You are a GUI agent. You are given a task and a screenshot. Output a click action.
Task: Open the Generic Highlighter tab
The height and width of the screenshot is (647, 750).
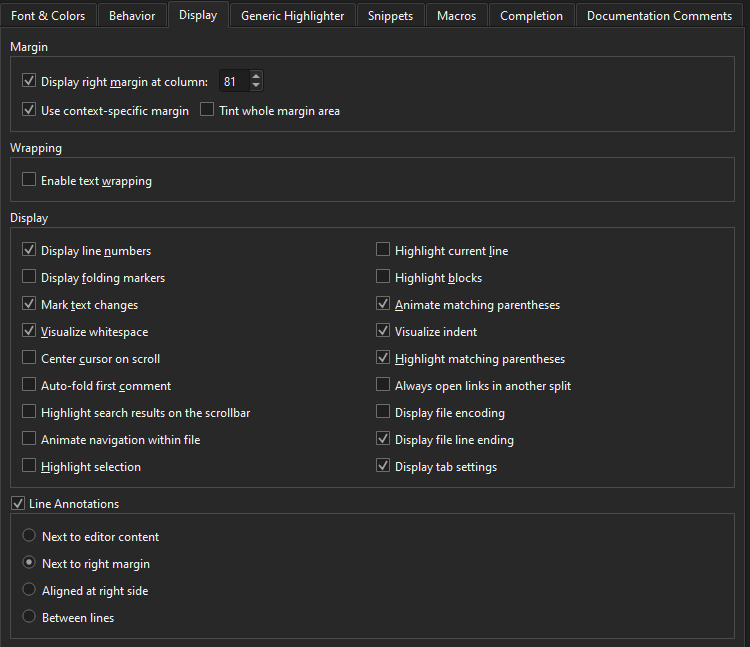tap(292, 16)
